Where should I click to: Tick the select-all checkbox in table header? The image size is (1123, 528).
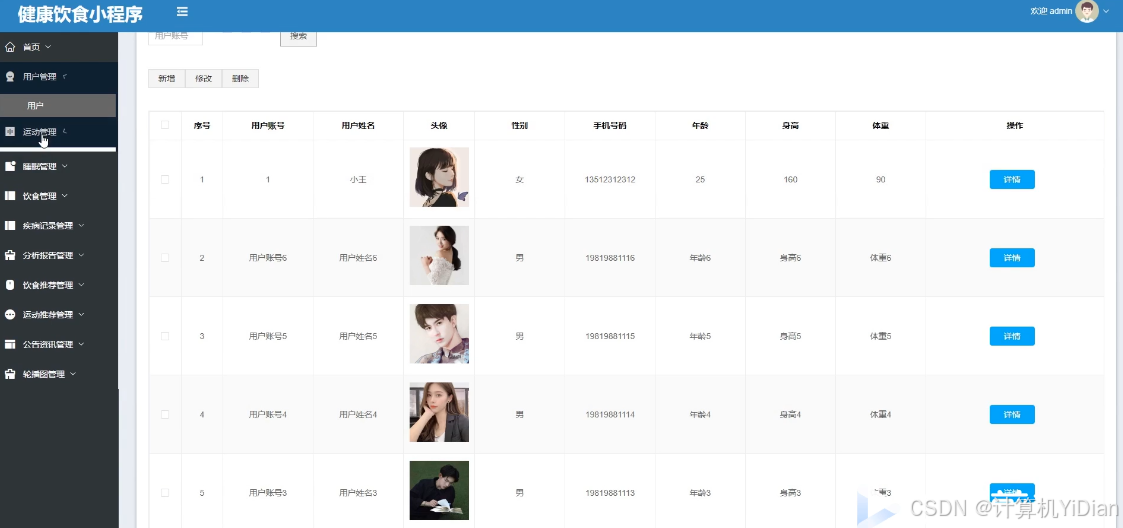tap(165, 125)
